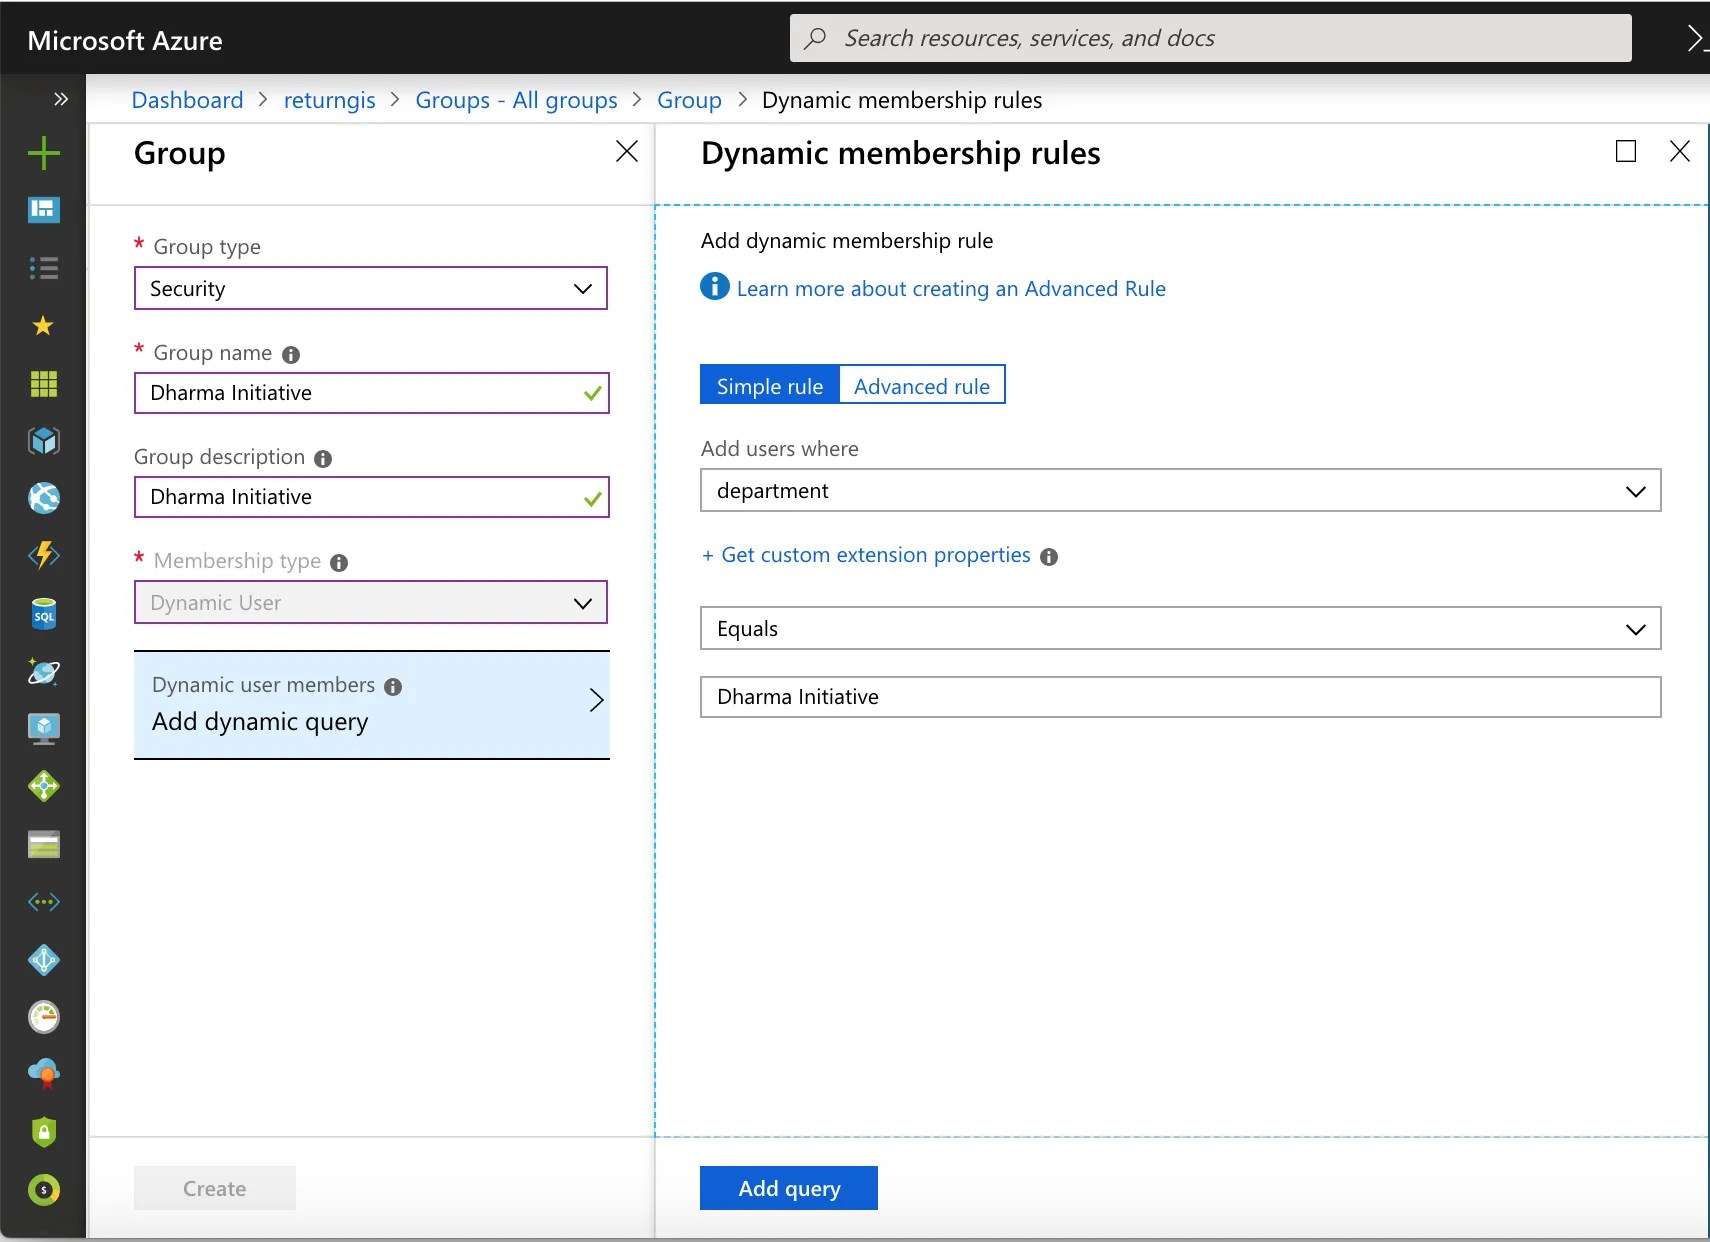Click Get custom extension properties link
1710x1242 pixels.
point(866,555)
